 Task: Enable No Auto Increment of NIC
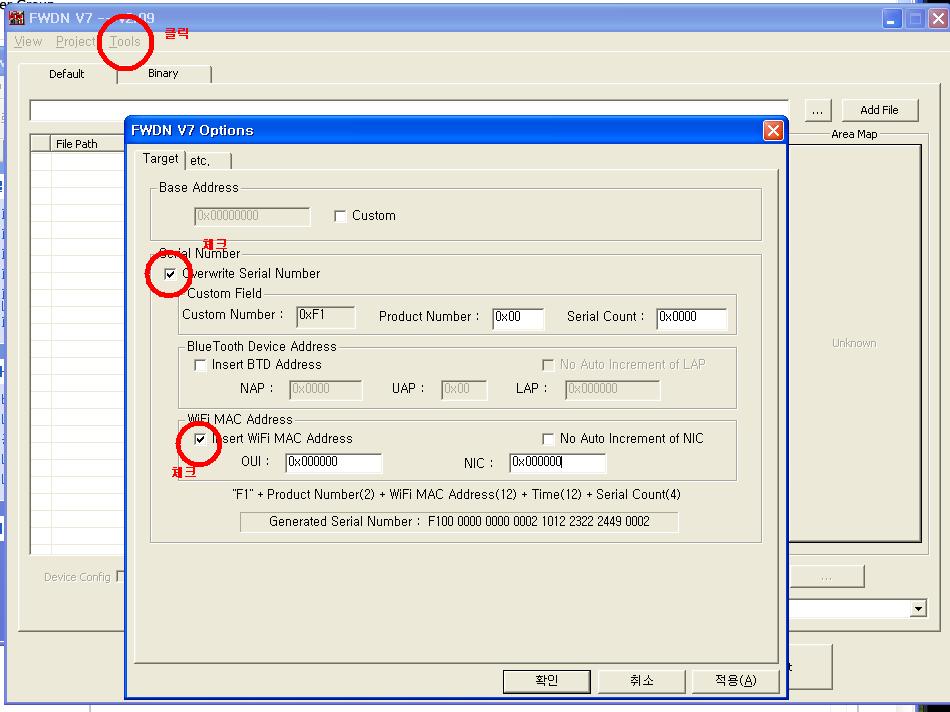[x=548, y=439]
